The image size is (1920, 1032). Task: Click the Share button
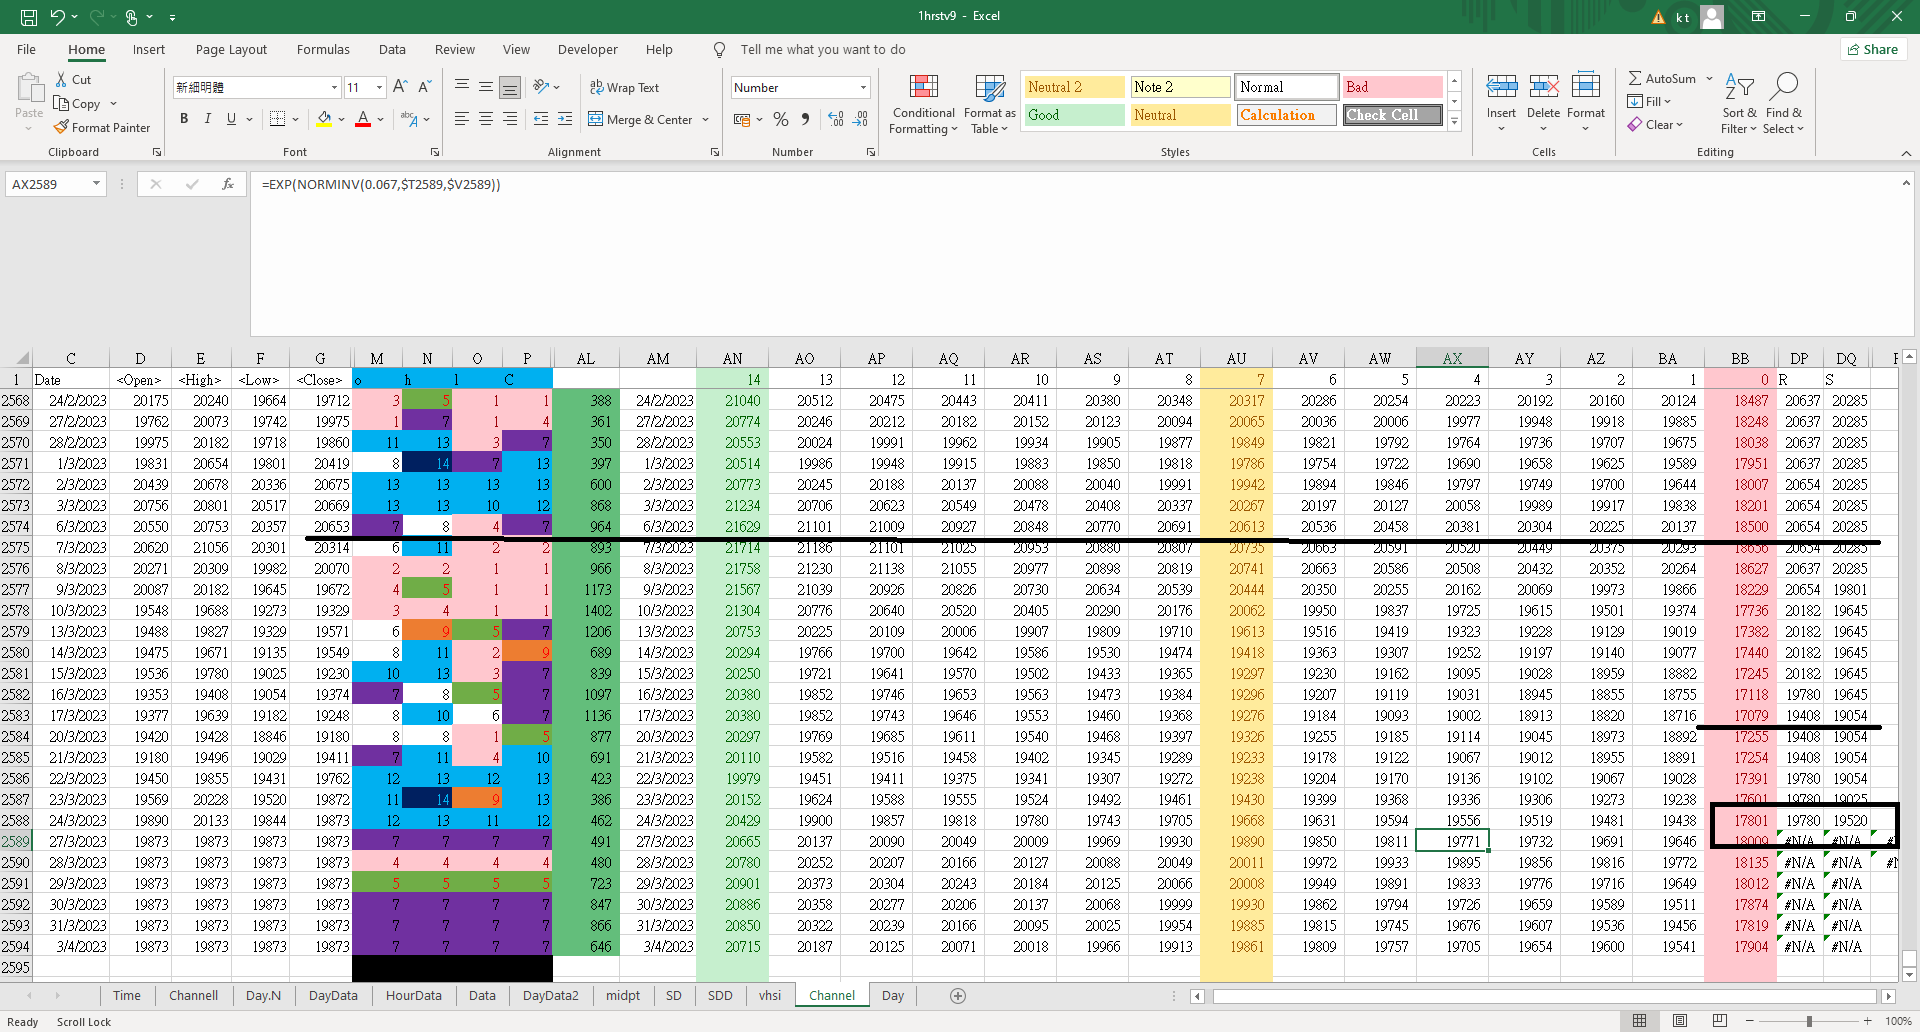[x=1872, y=50]
